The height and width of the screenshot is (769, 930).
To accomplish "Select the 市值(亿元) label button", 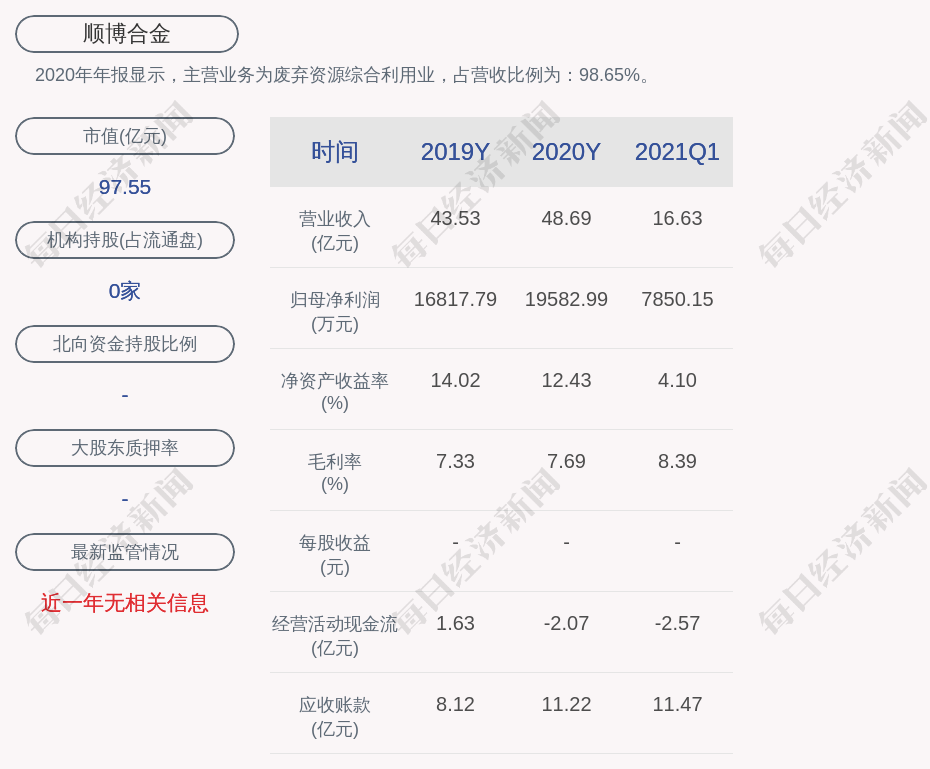I will (125, 136).
